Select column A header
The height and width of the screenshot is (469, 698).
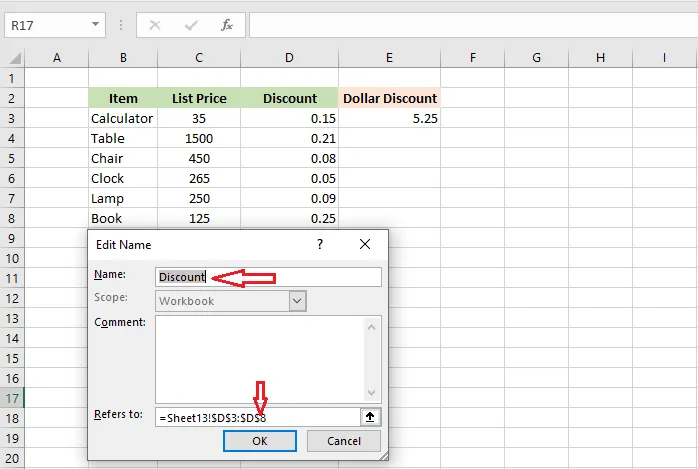[x=57, y=57]
